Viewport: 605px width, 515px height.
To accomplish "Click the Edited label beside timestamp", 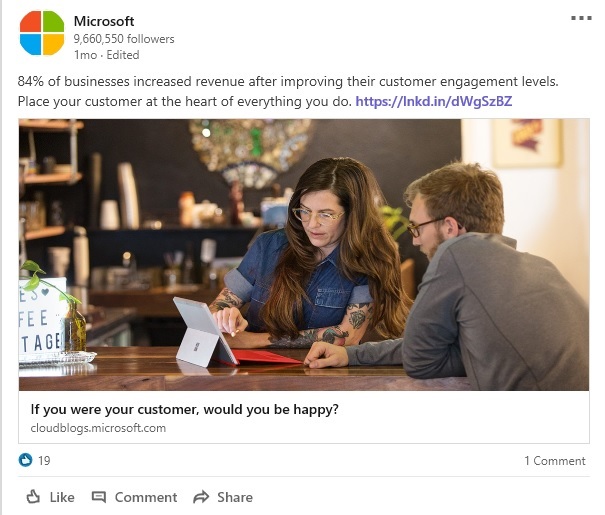I will tap(123, 55).
